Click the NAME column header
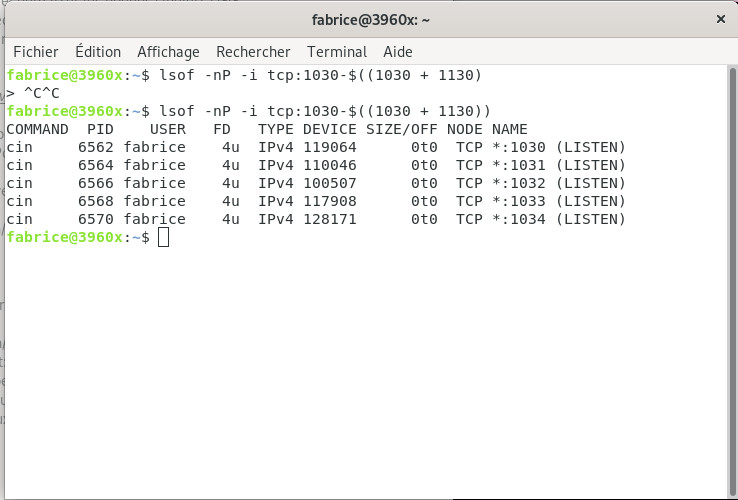Viewport: 738px width, 500px height. pos(509,129)
